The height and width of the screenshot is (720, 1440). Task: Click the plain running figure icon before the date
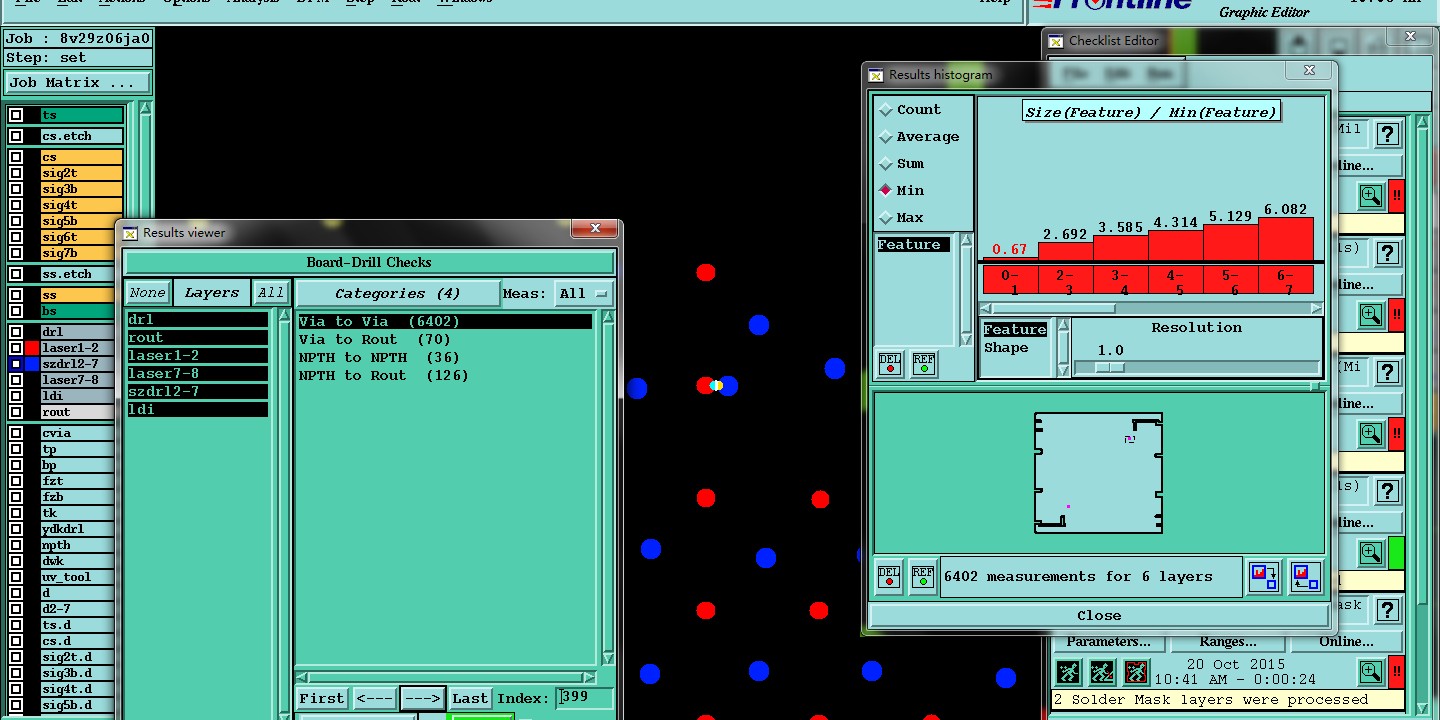click(1067, 672)
